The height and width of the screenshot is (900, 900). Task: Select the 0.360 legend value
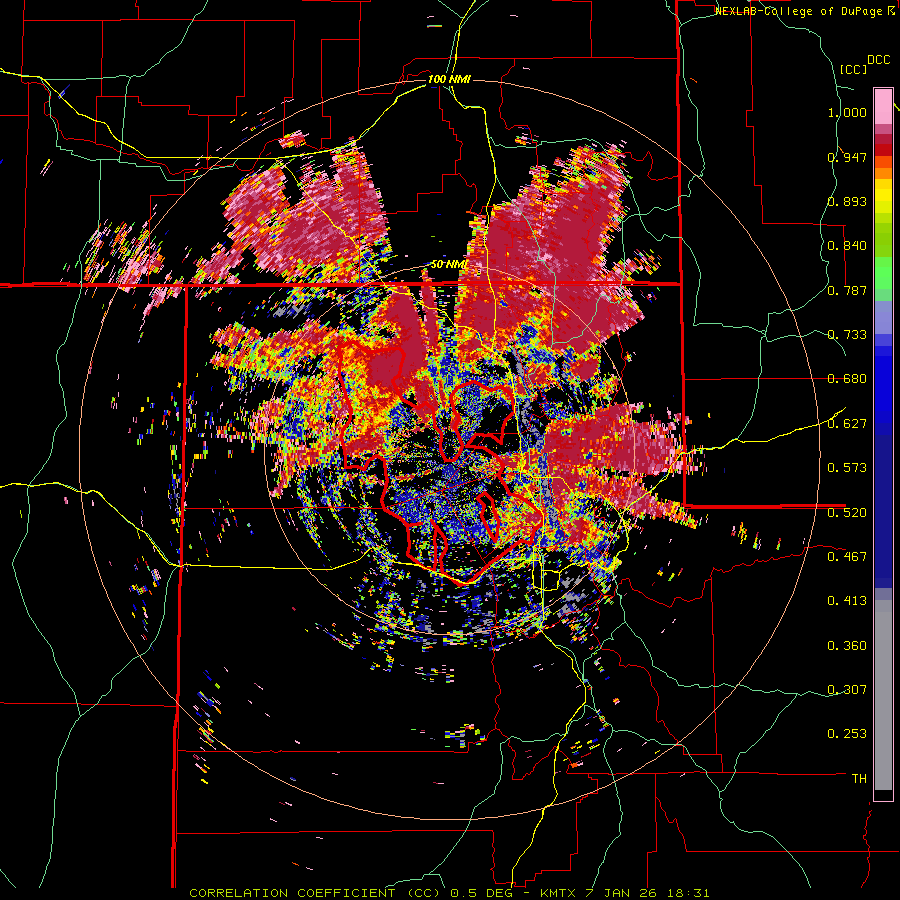[847, 646]
